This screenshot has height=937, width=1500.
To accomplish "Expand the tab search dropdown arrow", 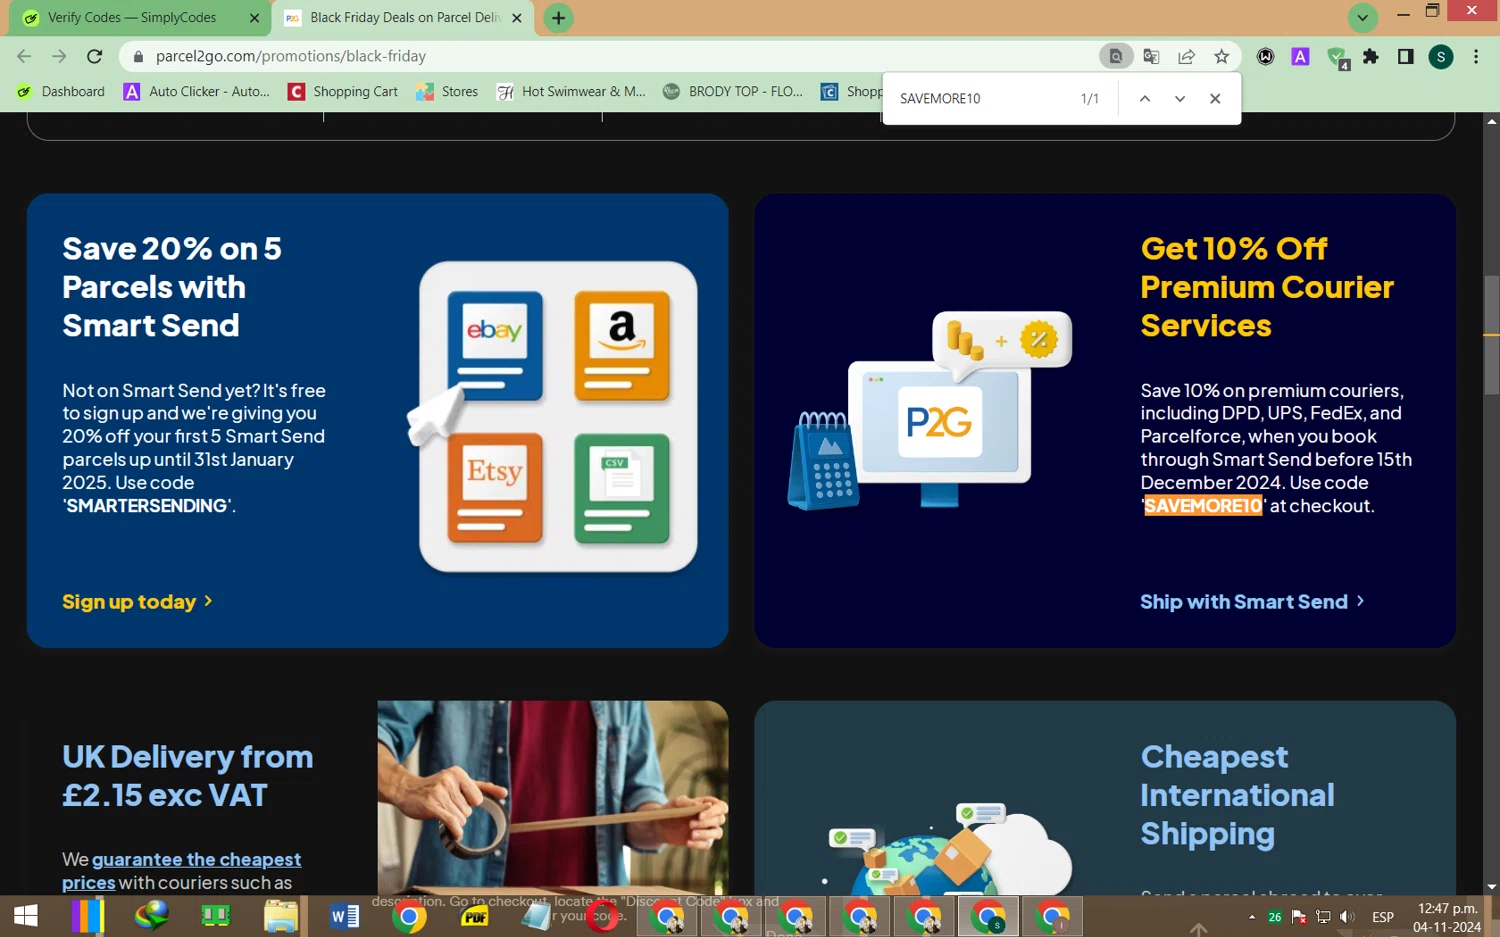I will click(1362, 17).
